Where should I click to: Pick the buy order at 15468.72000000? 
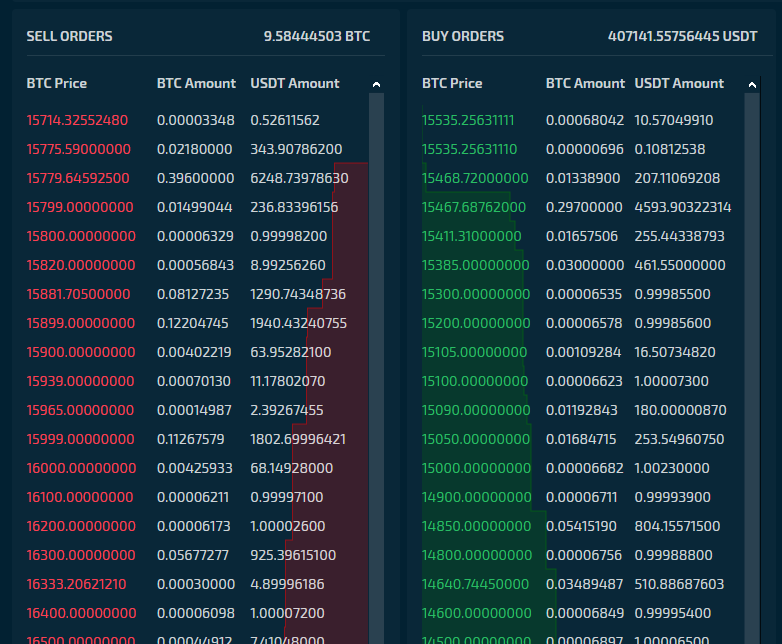583,178
